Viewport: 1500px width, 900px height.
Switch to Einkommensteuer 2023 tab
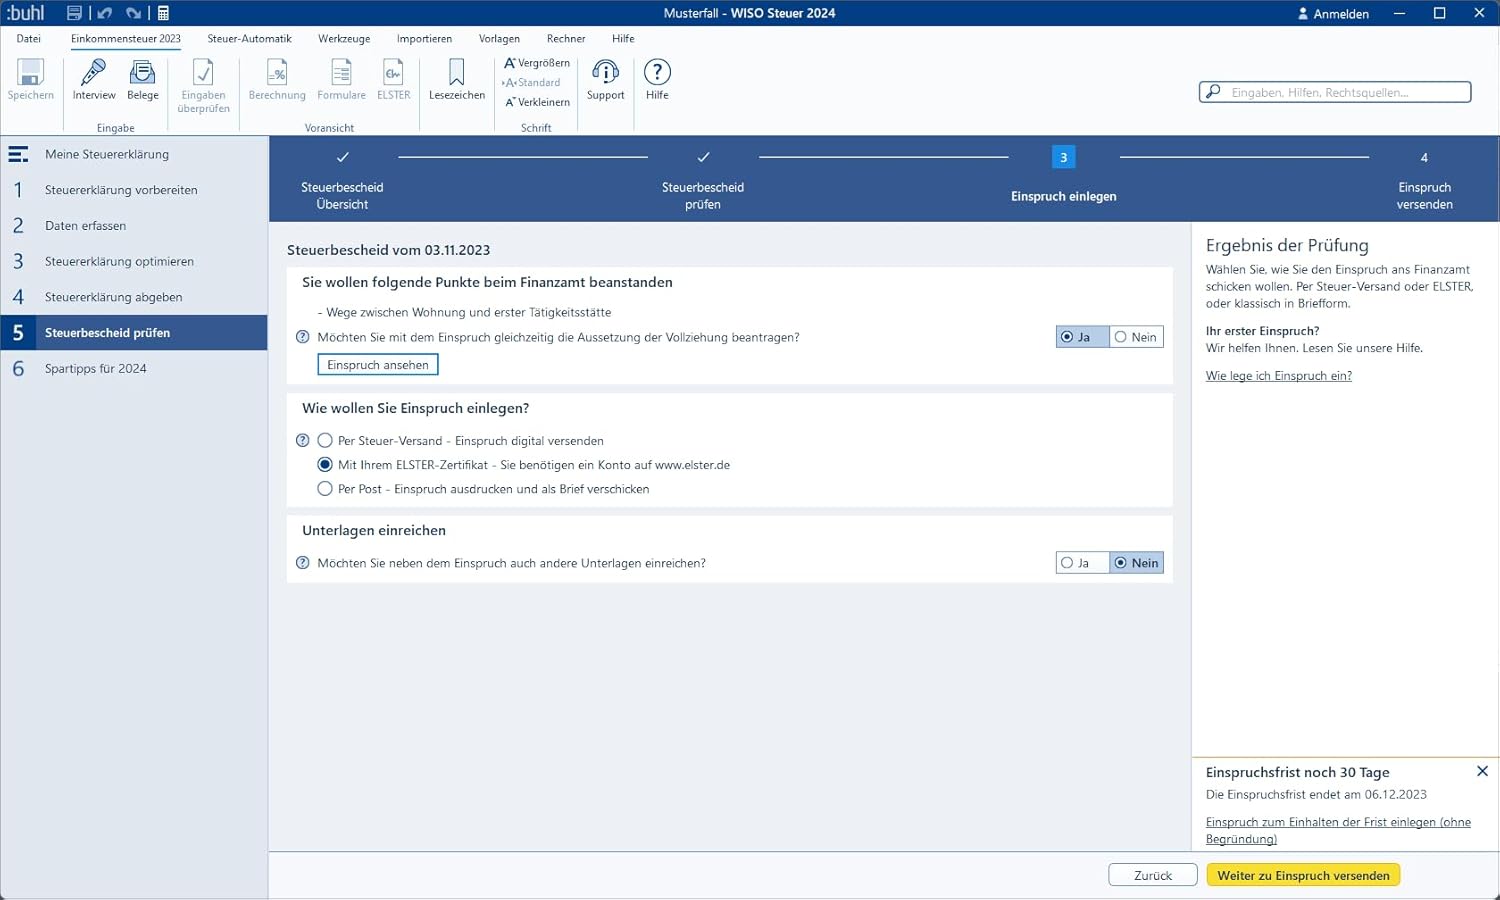click(126, 39)
